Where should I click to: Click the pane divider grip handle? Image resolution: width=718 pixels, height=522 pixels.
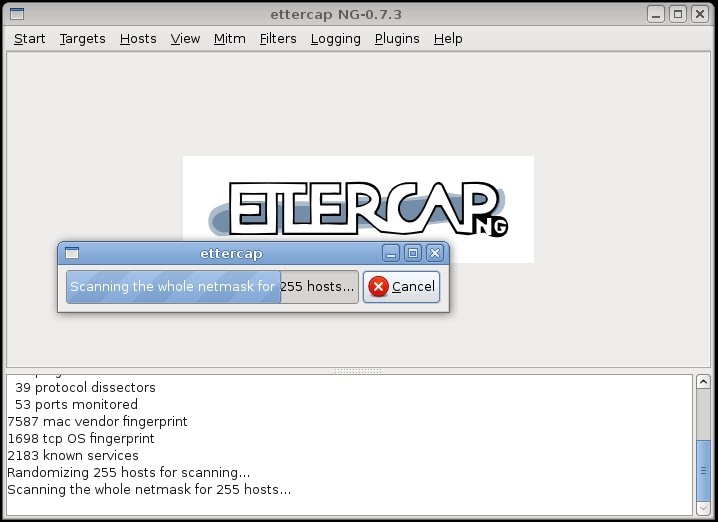(357, 370)
